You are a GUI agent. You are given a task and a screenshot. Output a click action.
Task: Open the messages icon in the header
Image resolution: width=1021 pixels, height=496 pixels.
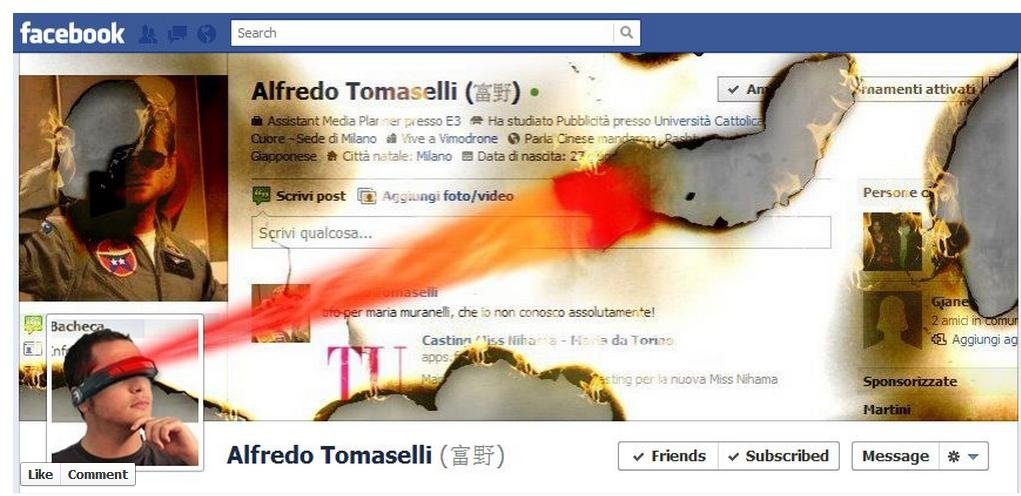[177, 33]
